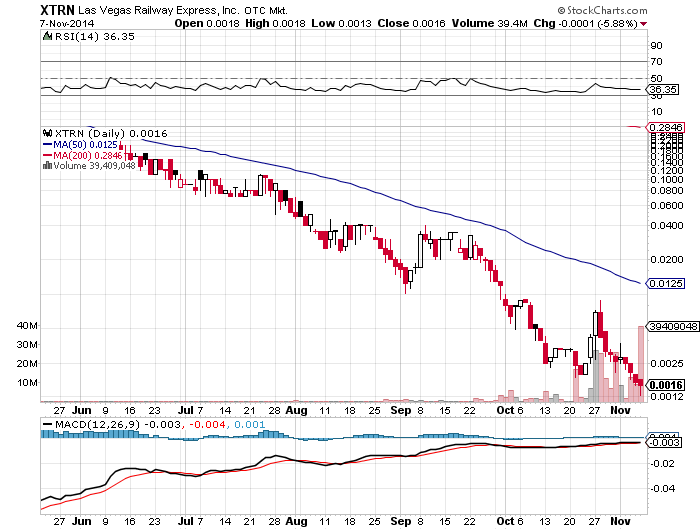Click the 70 RSI axis label
The width and height of the screenshot is (700, 530).
656,62
